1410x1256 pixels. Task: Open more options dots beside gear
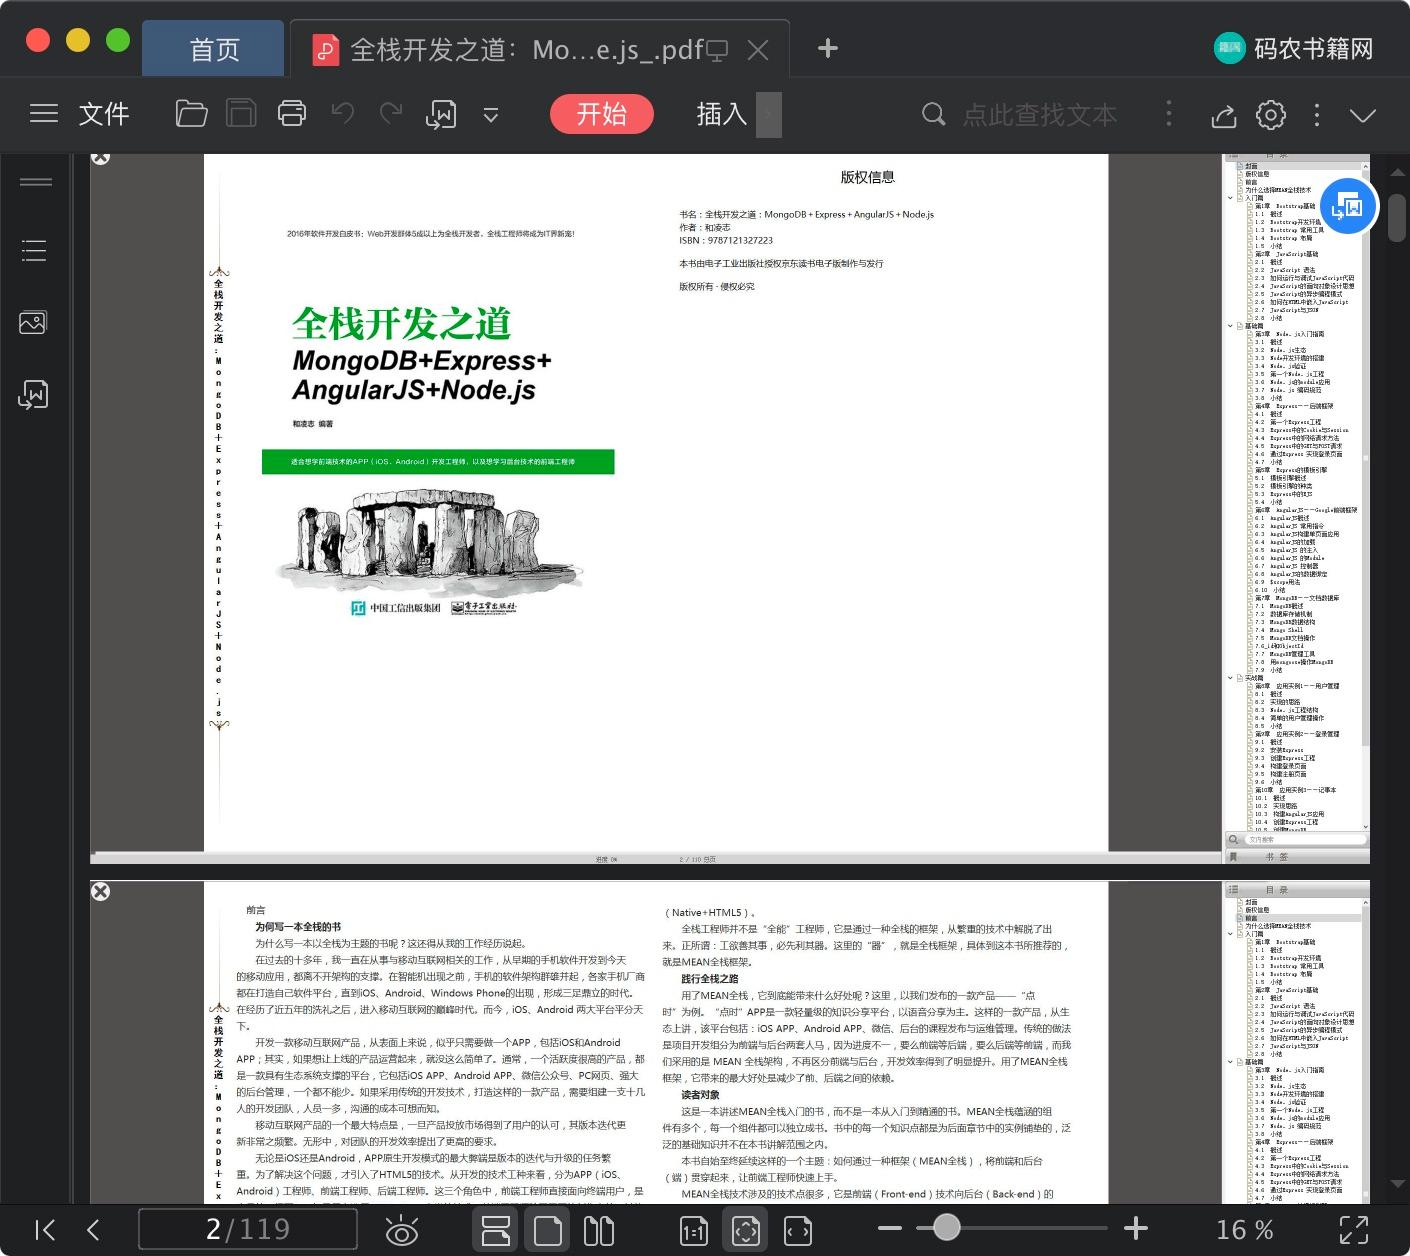pyautogui.click(x=1317, y=115)
